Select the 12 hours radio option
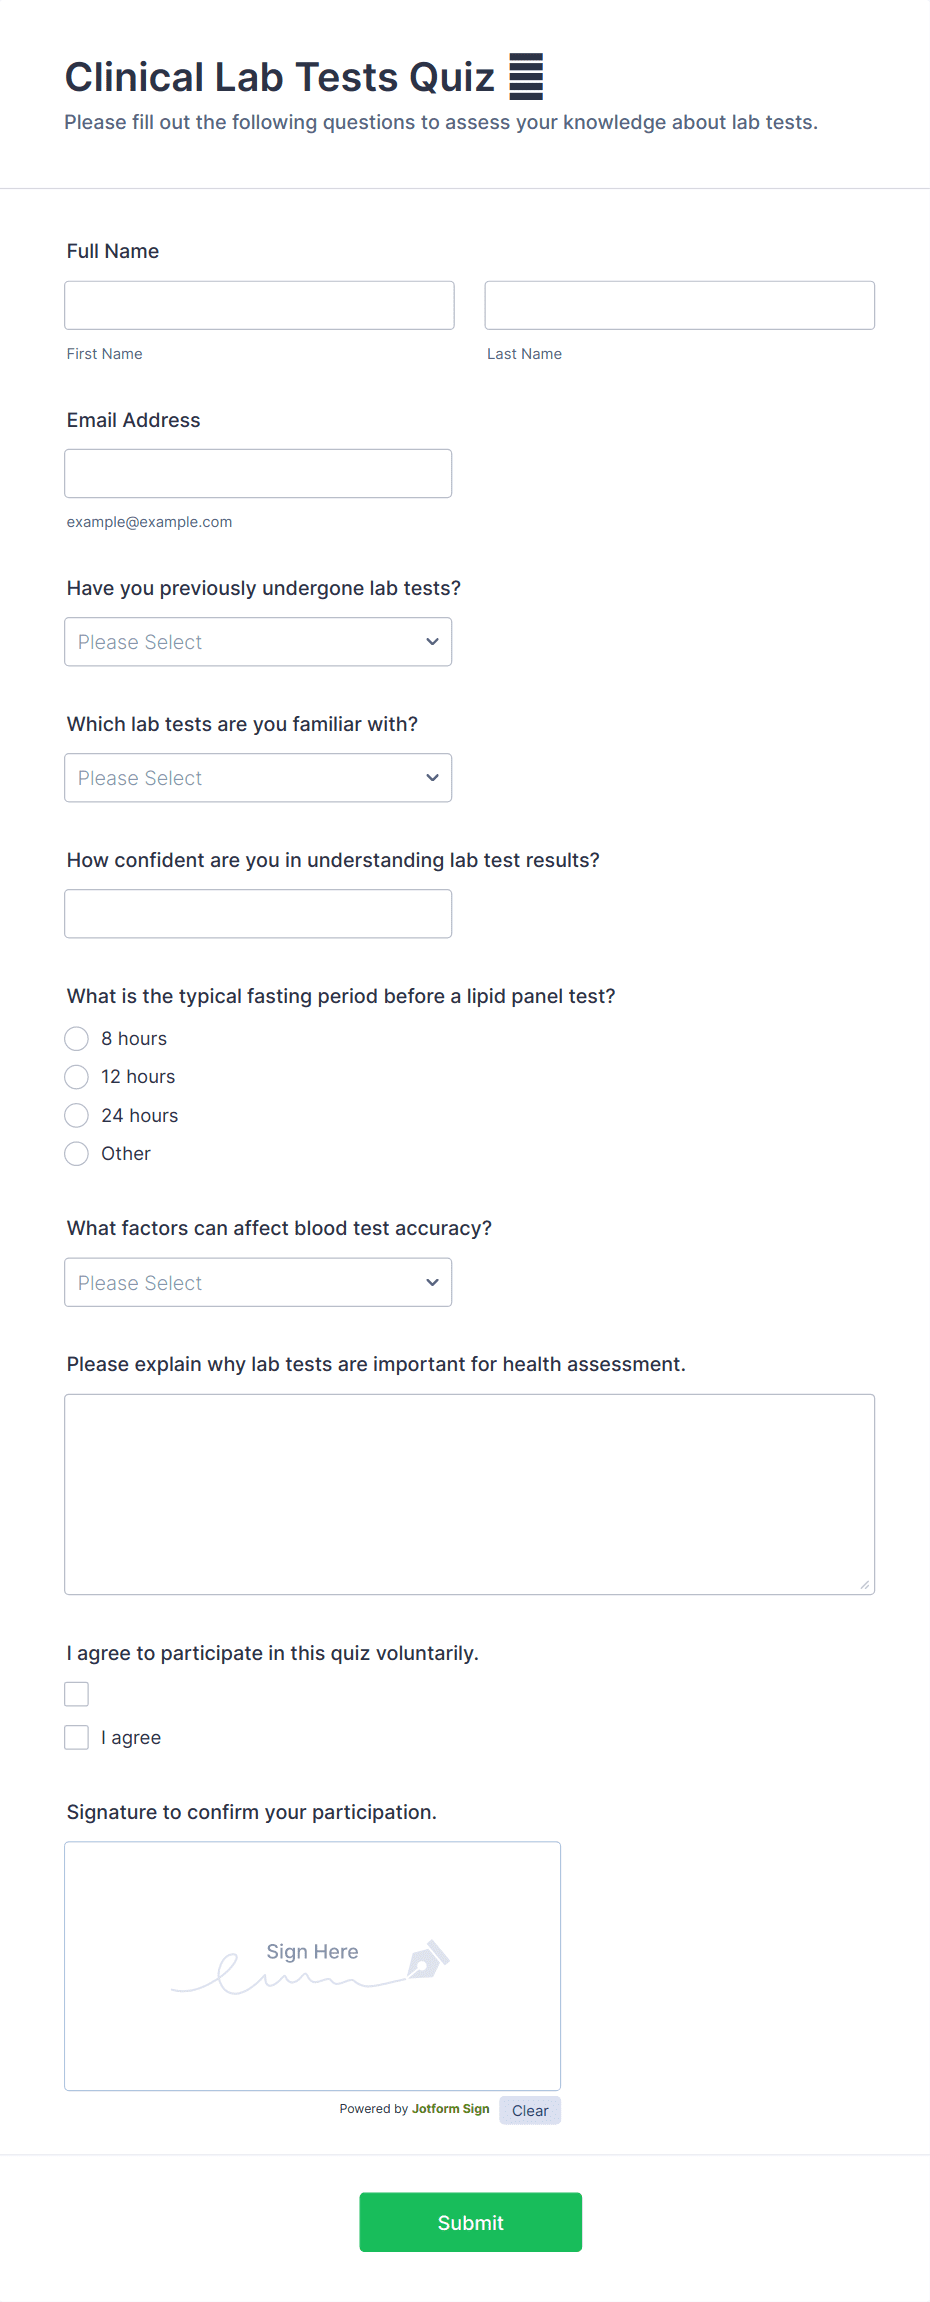930x2302 pixels. 77,1077
